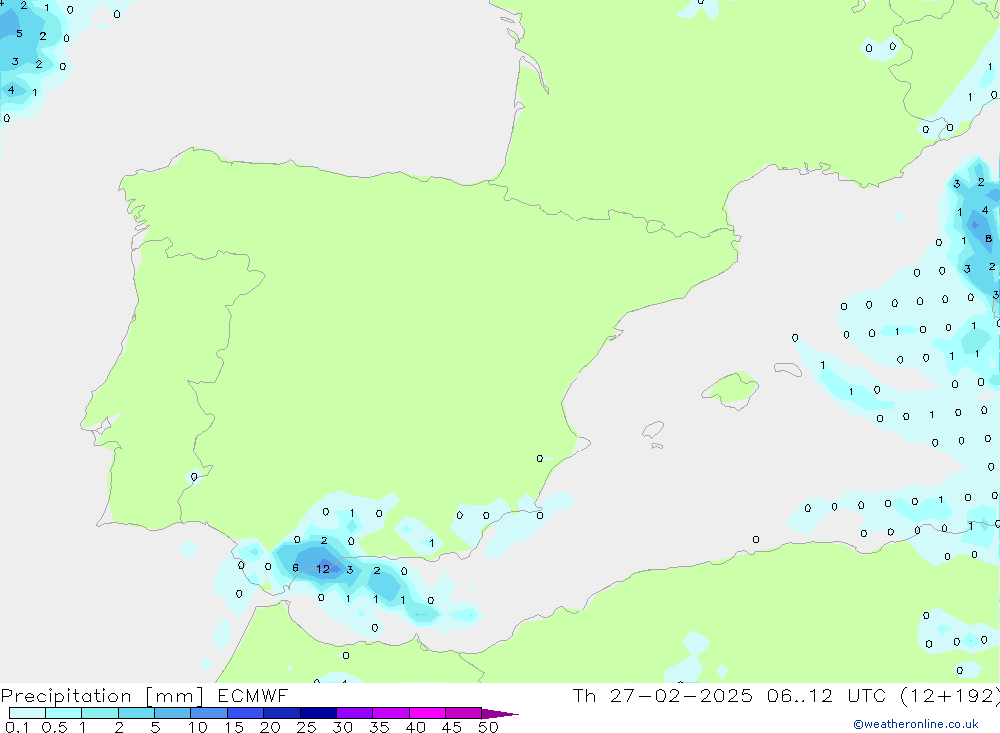Click the legend label '50'
The width and height of the screenshot is (1000, 733).
488,727
